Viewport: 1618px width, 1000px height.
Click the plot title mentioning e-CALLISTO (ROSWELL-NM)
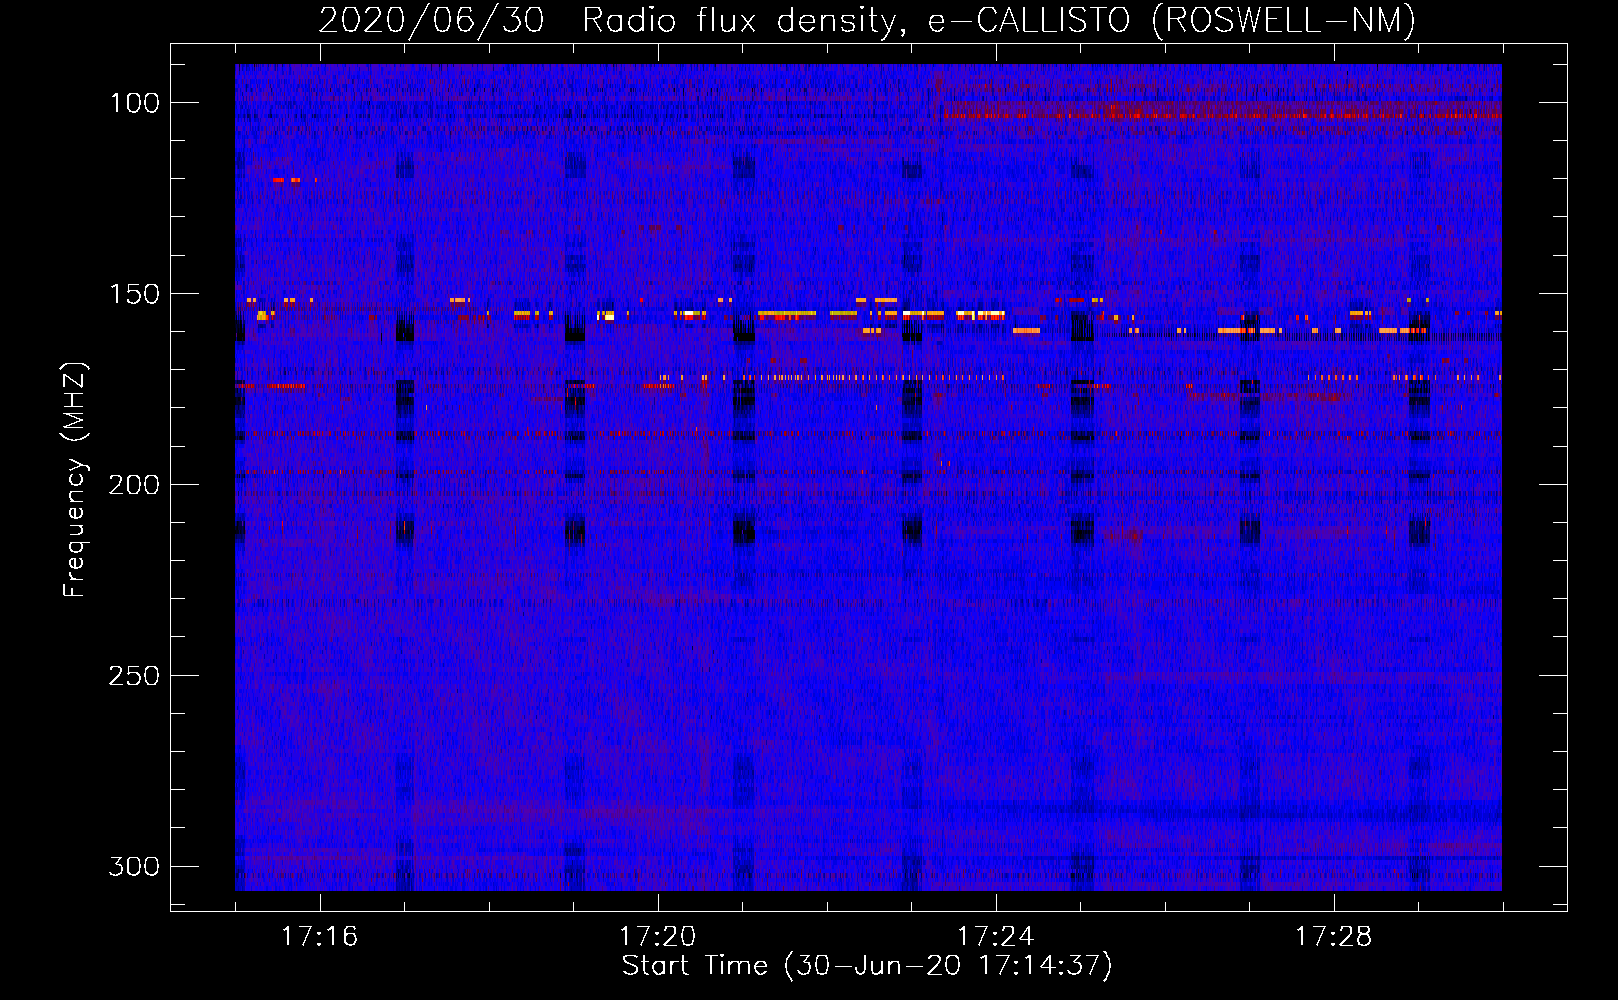(x=867, y=20)
